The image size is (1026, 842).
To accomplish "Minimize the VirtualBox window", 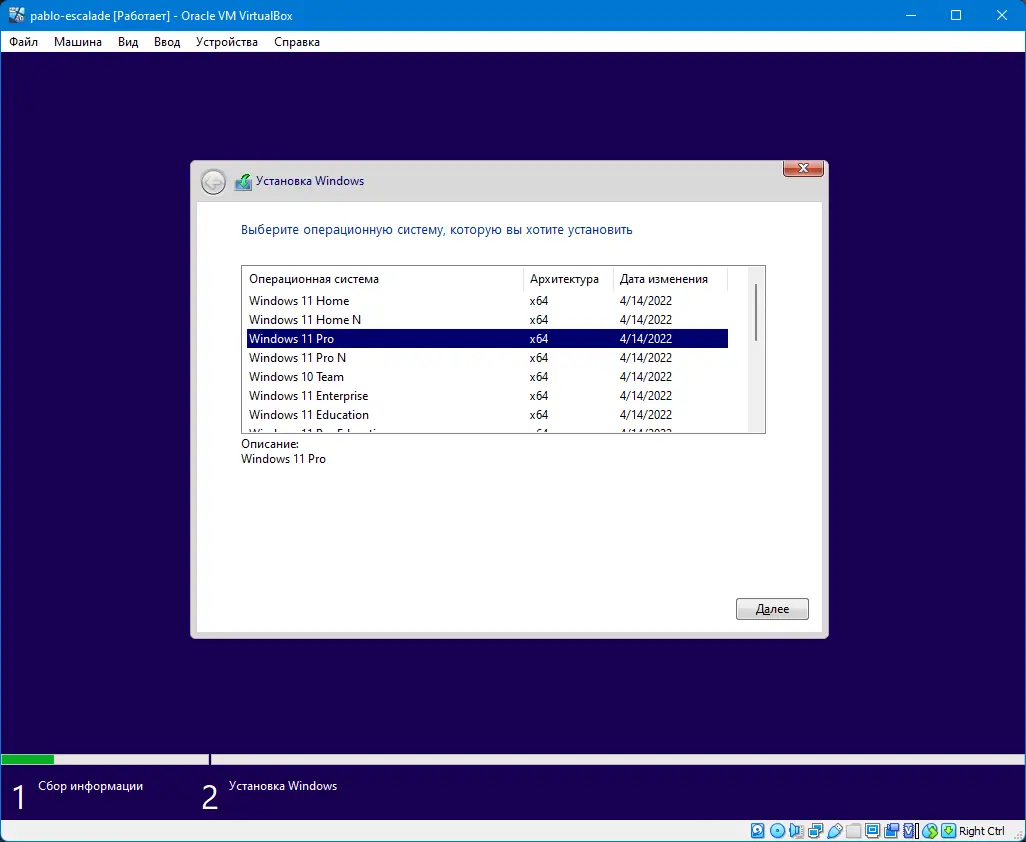I will [910, 15].
